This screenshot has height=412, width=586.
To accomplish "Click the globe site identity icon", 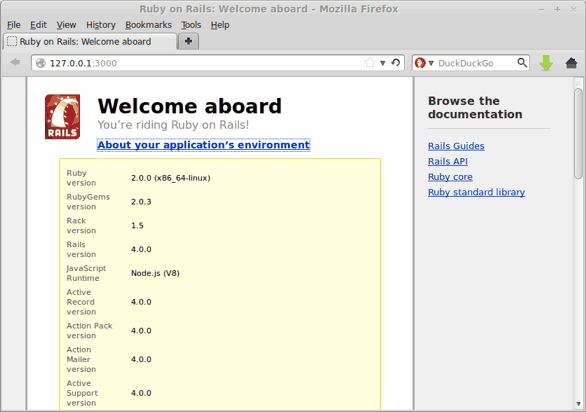I will tap(40, 63).
